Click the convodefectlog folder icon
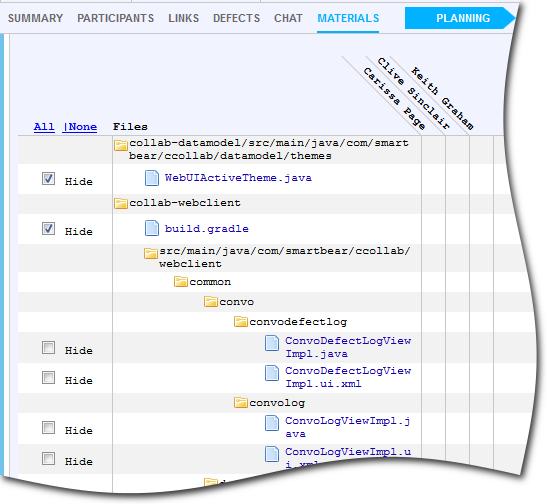This screenshot has height=504, width=547. point(241,322)
